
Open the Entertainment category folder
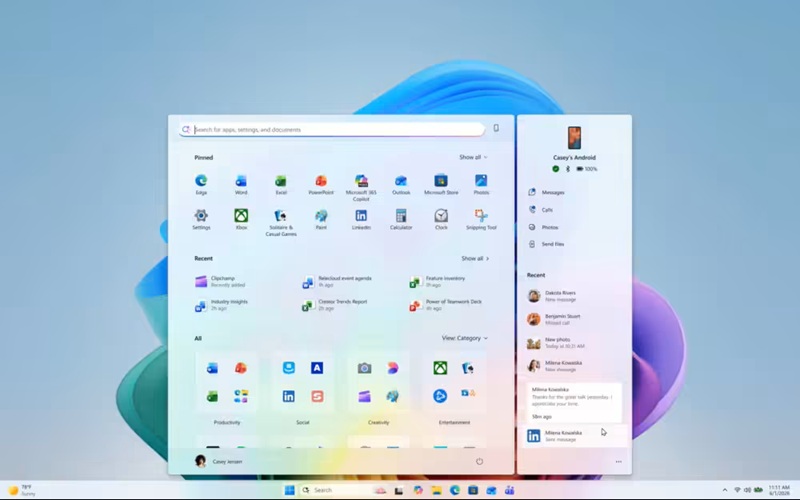click(454, 383)
